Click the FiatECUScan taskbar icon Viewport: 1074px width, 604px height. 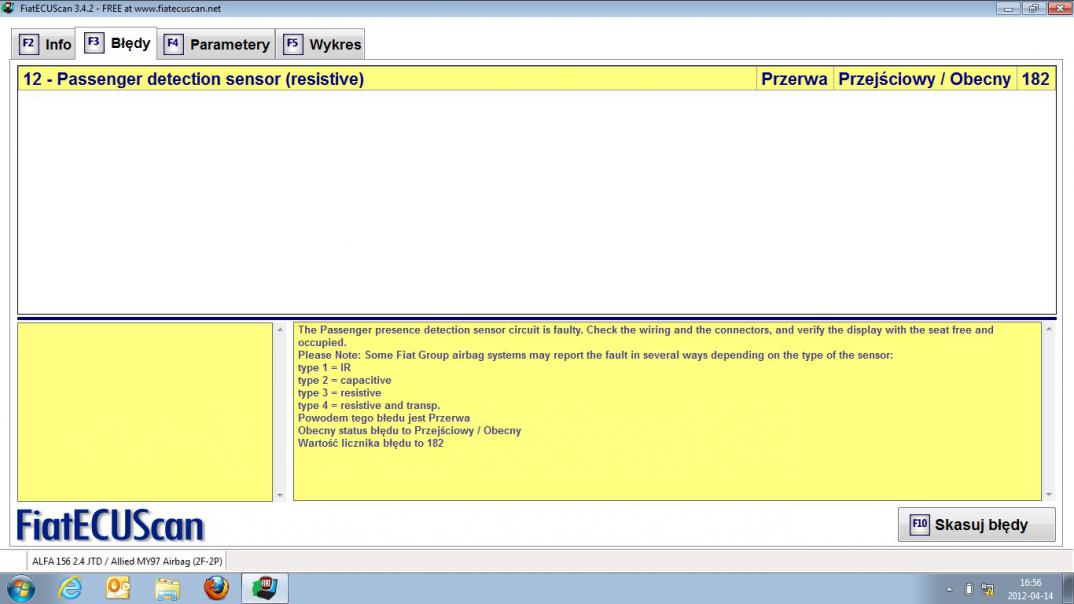(265, 588)
